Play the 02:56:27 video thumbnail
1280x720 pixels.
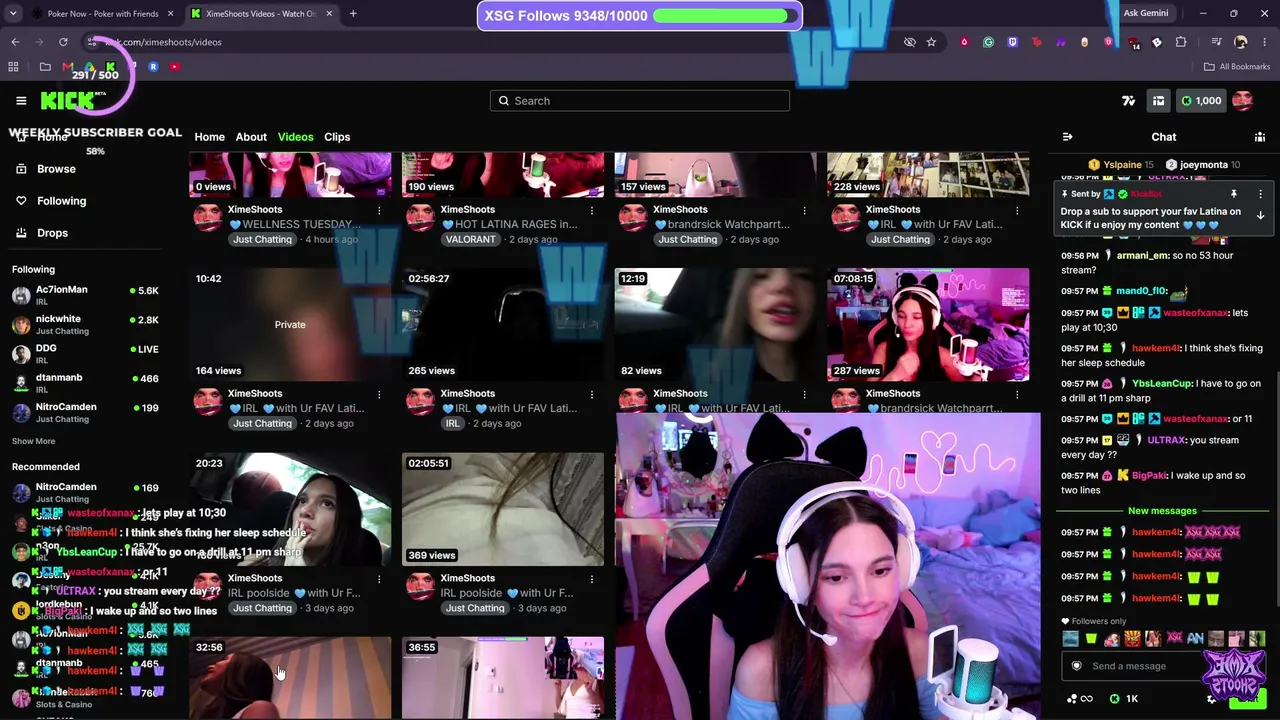click(x=503, y=325)
